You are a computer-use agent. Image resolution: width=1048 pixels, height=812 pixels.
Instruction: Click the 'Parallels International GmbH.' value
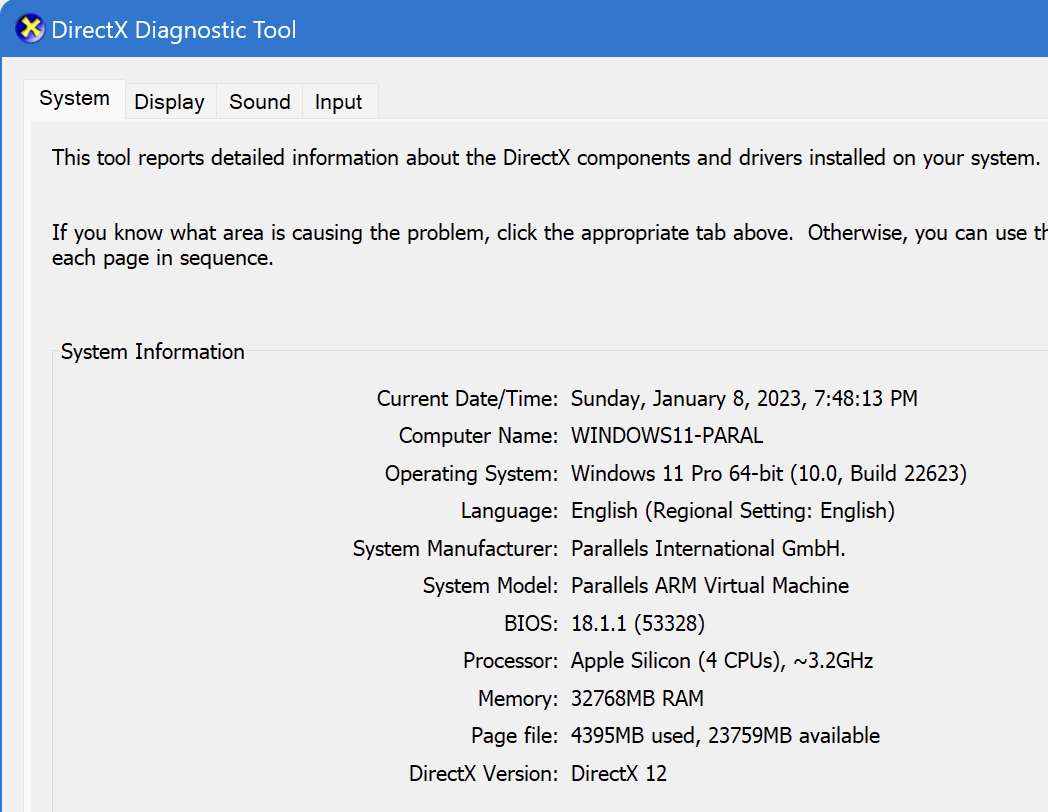708,549
